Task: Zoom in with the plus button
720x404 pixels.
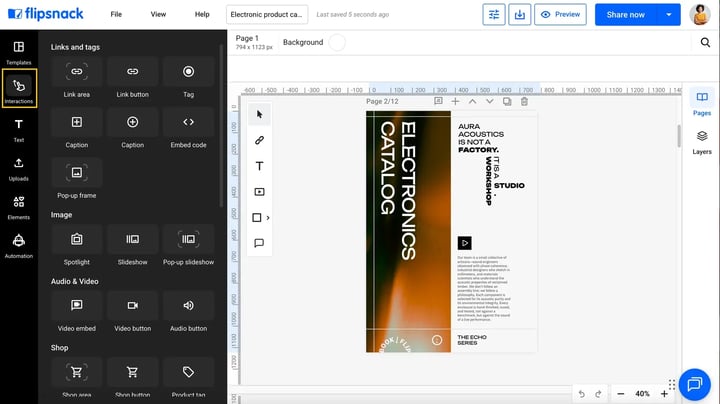Action: (x=664, y=394)
